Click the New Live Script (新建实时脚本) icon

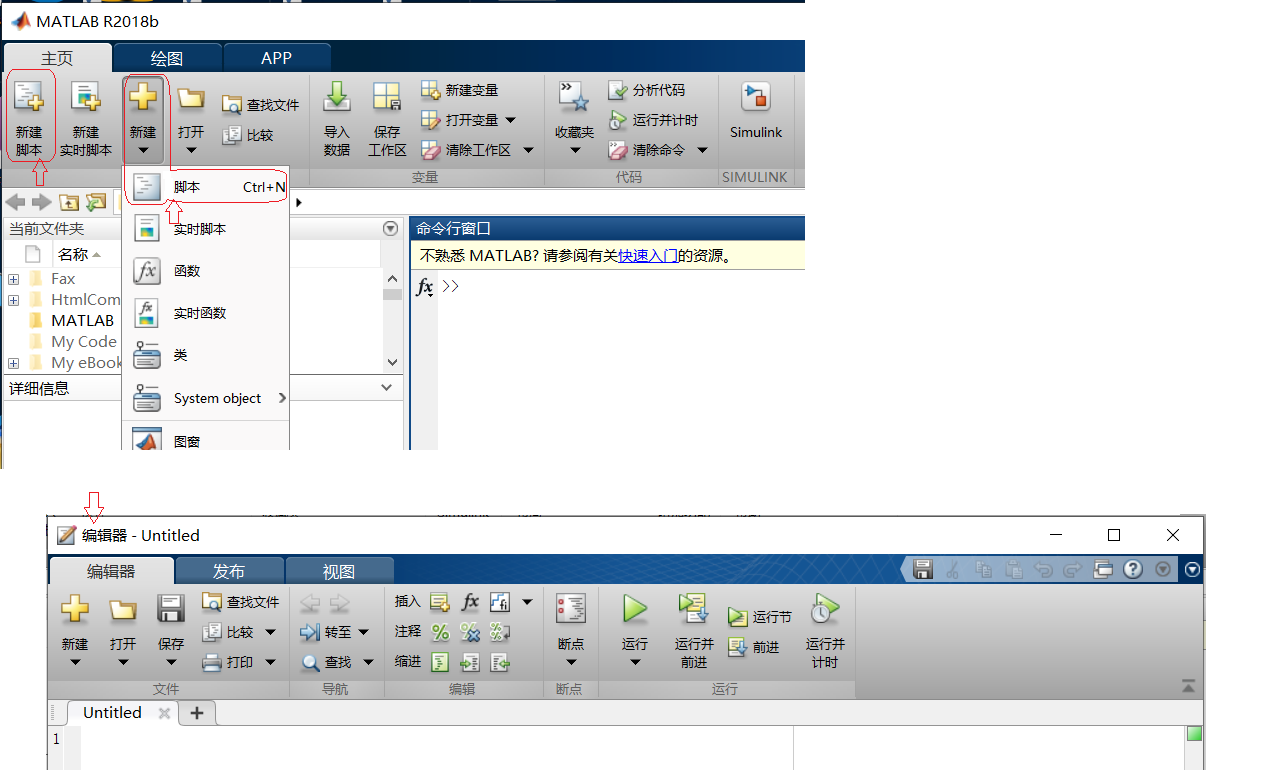pos(86,97)
